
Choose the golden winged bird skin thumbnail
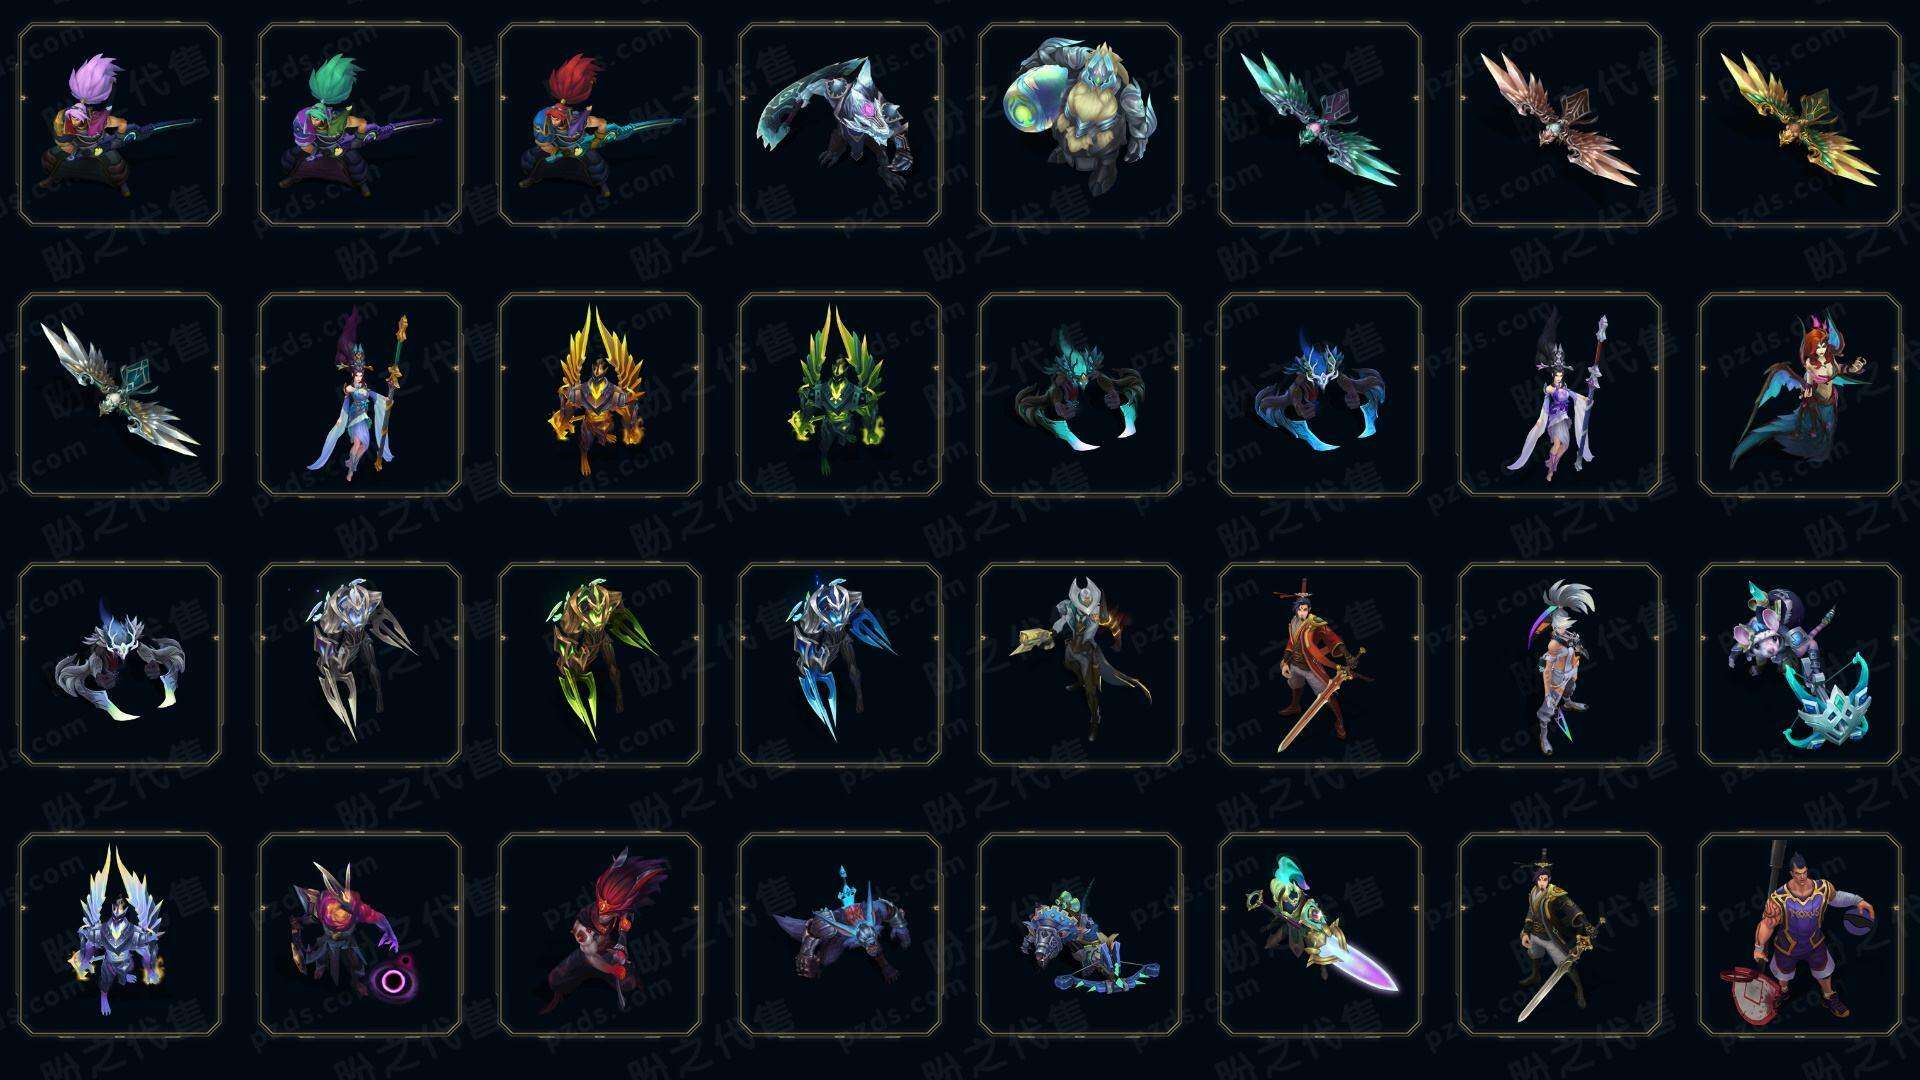click(x=1800, y=125)
